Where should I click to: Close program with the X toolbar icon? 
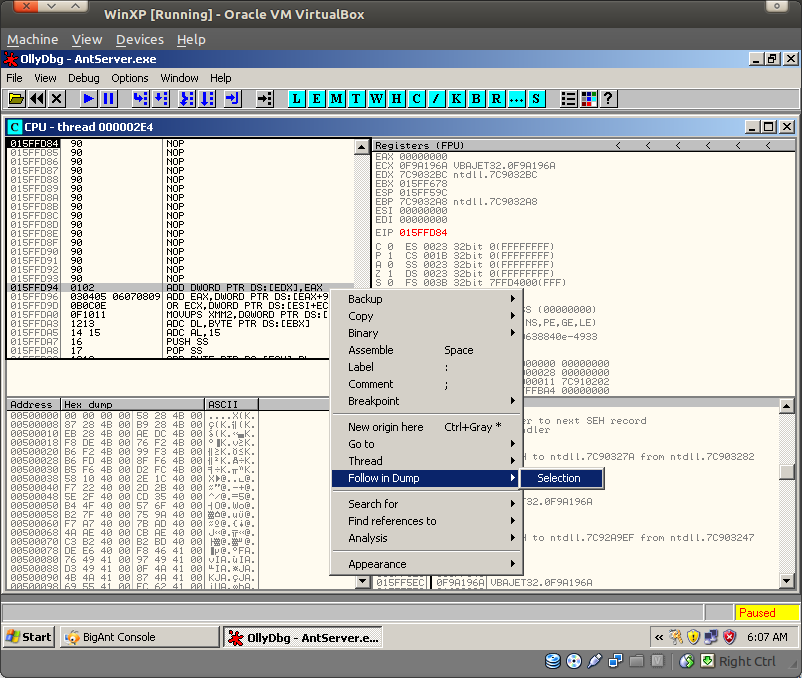57,98
